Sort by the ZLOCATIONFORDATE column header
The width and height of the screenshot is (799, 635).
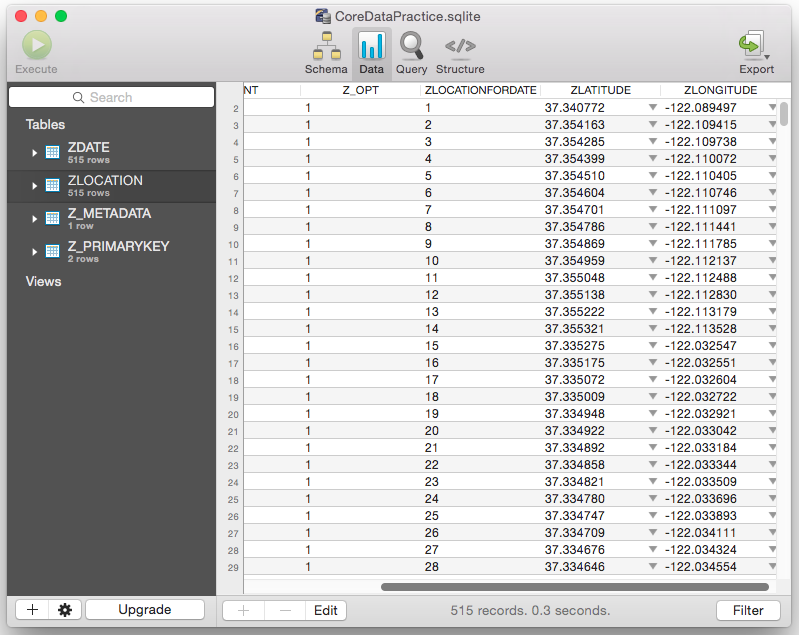point(481,90)
